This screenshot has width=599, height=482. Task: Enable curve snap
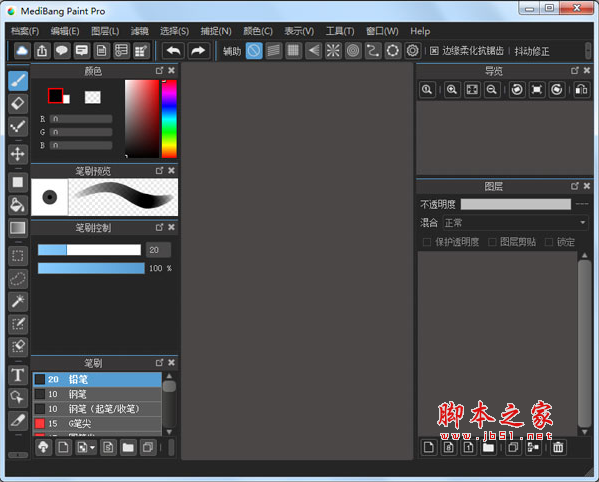pos(373,51)
